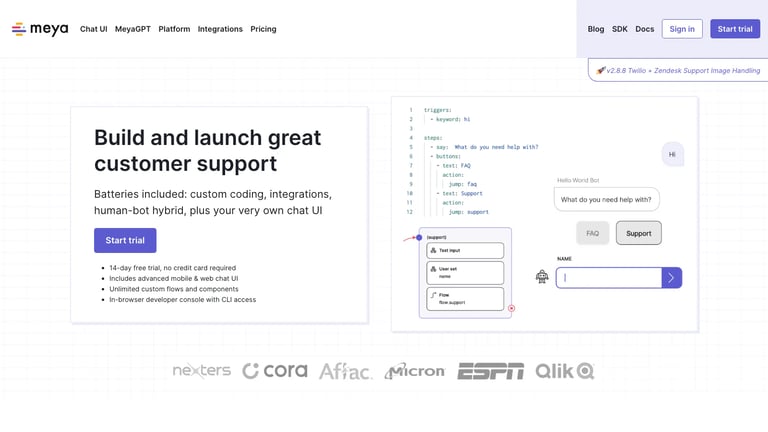
Task: Open the Integrations menu
Action: click(220, 29)
